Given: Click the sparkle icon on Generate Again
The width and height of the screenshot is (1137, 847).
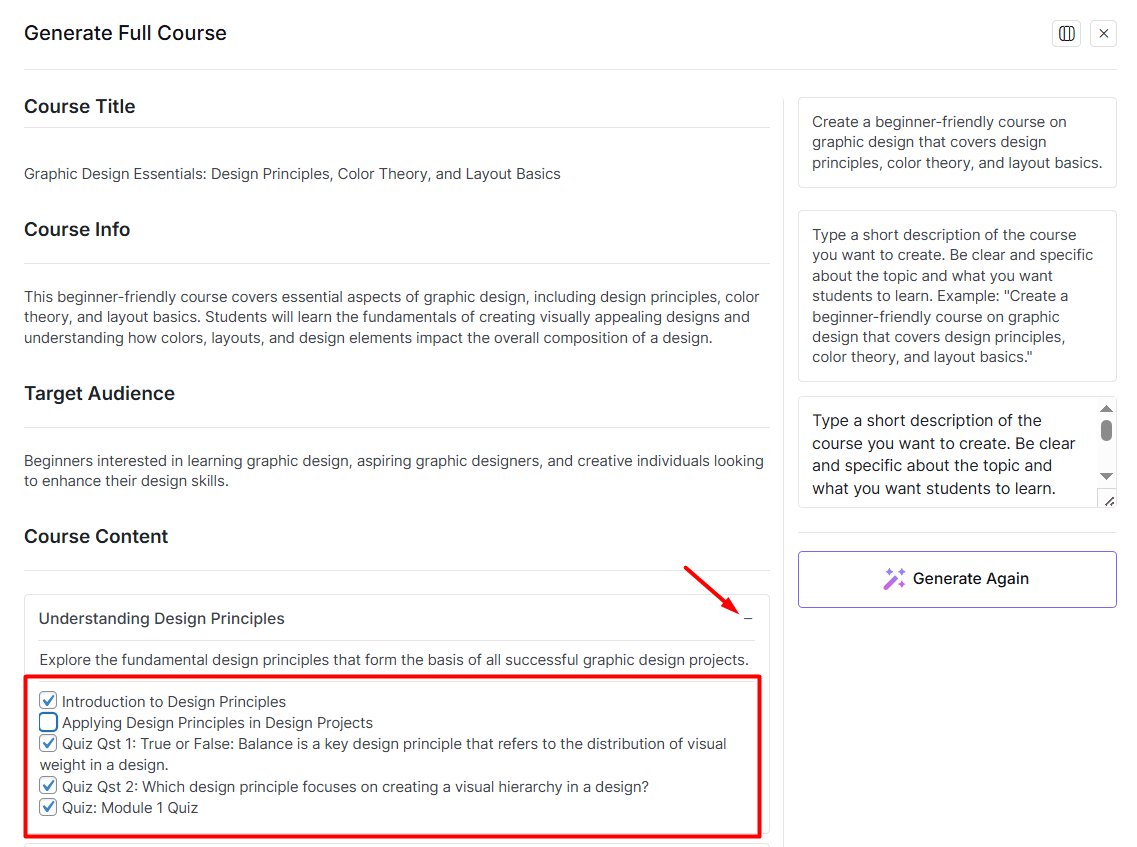Looking at the screenshot, I should [893, 578].
